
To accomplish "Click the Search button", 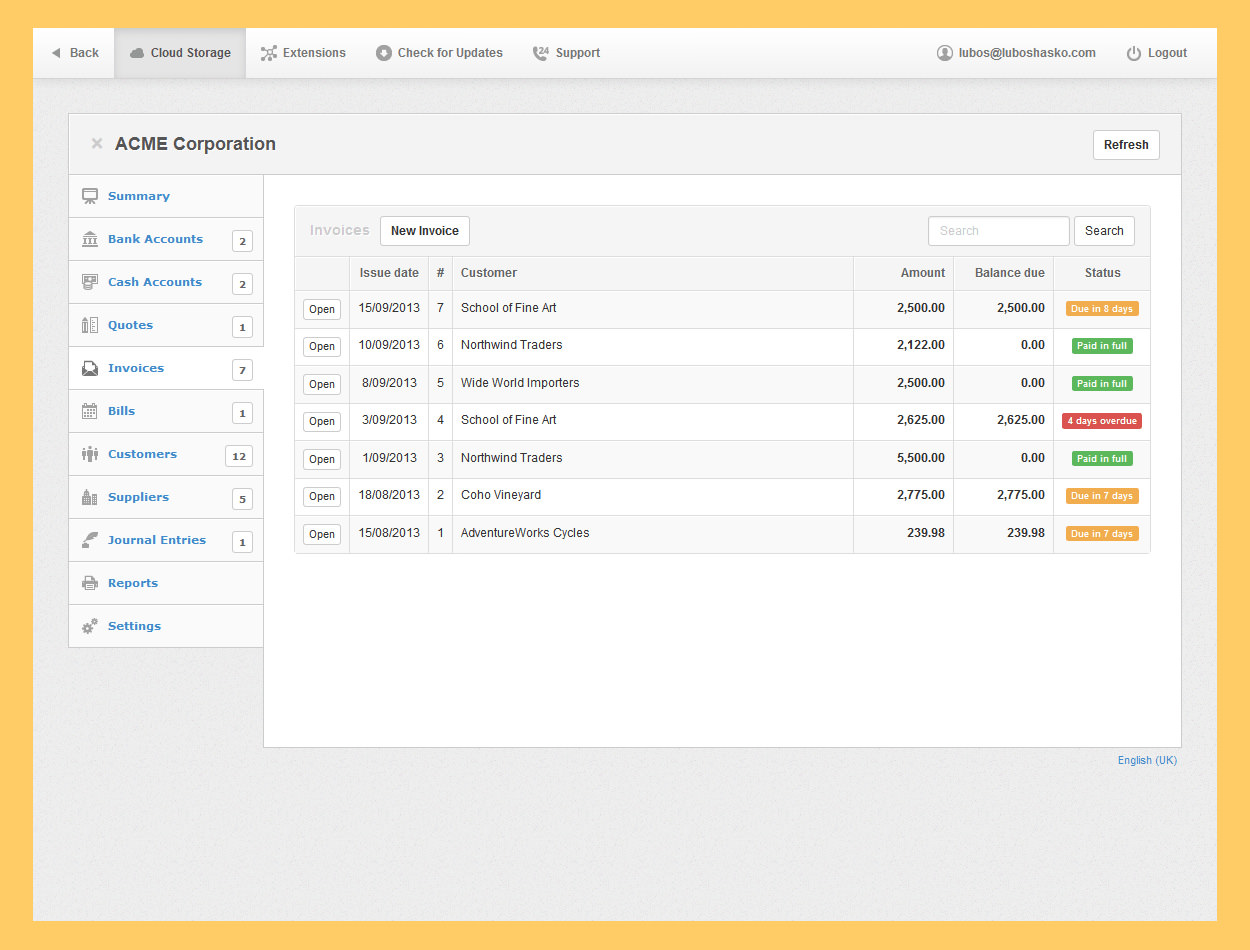I will 1104,231.
